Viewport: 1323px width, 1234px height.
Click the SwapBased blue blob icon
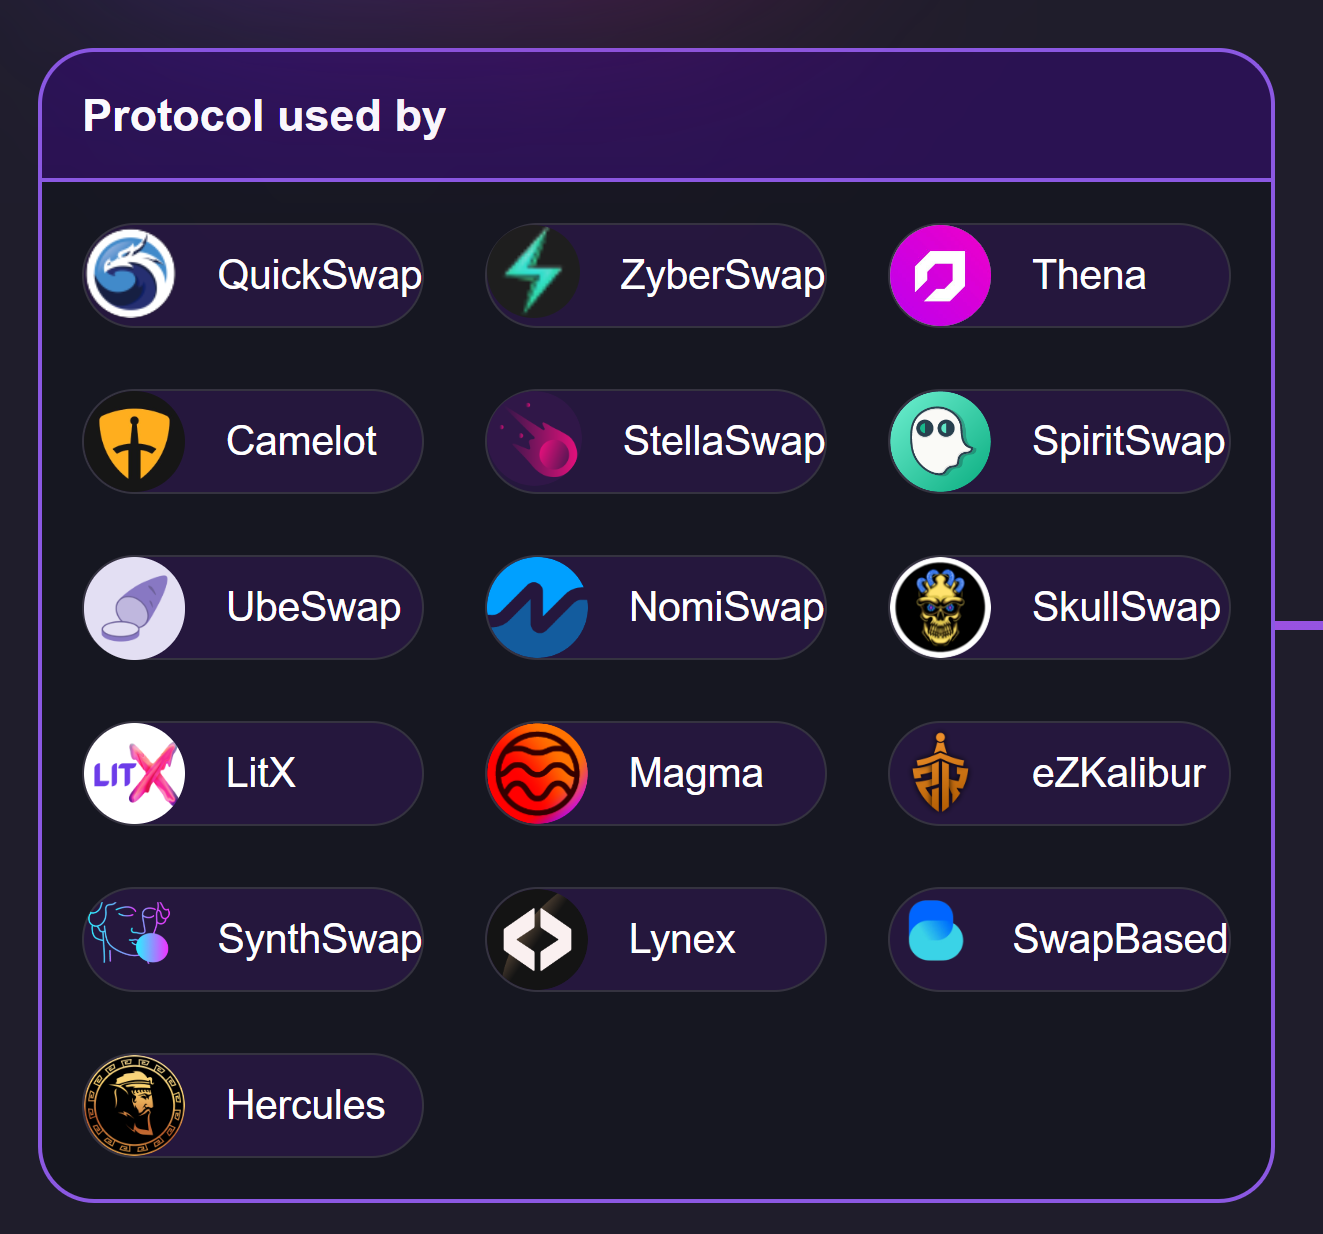pyautogui.click(x=936, y=932)
